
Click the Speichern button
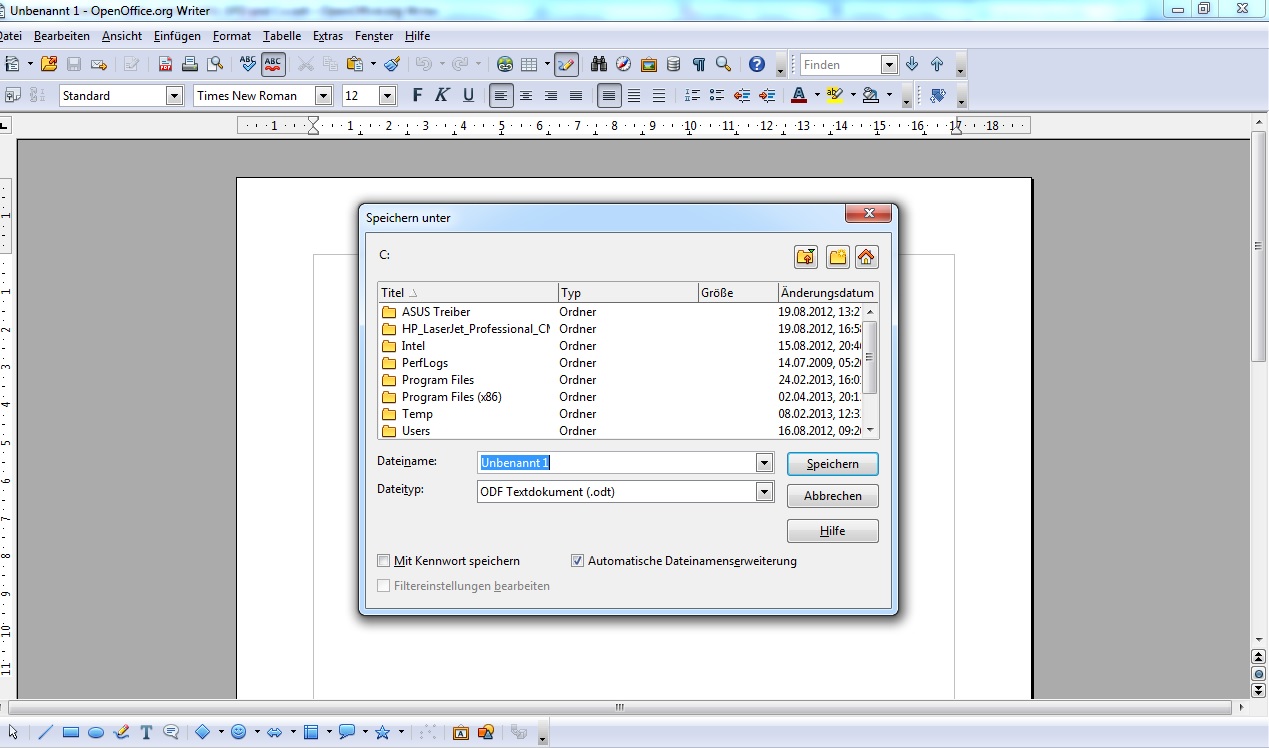click(832, 464)
